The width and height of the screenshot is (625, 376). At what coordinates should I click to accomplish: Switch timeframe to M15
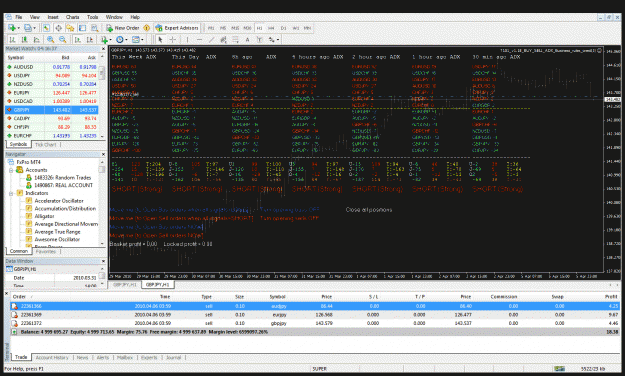[x=235, y=28]
